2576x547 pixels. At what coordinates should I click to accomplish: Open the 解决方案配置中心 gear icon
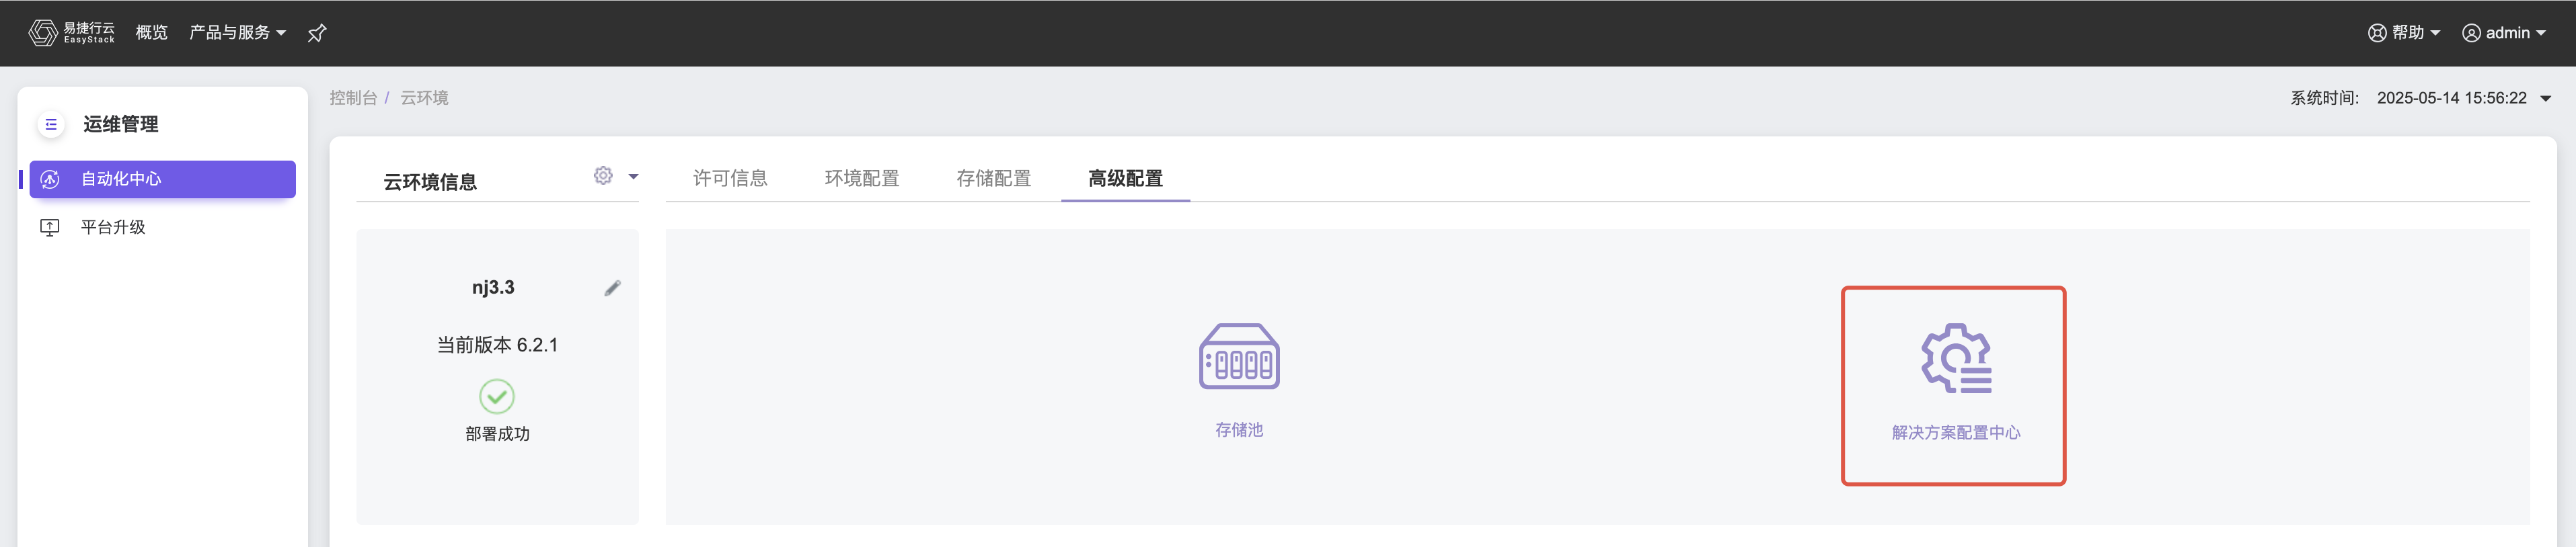[1955, 358]
